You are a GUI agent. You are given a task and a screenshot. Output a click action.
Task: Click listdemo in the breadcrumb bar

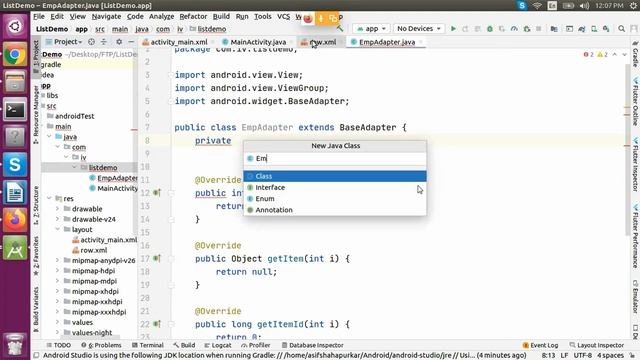[208, 29]
